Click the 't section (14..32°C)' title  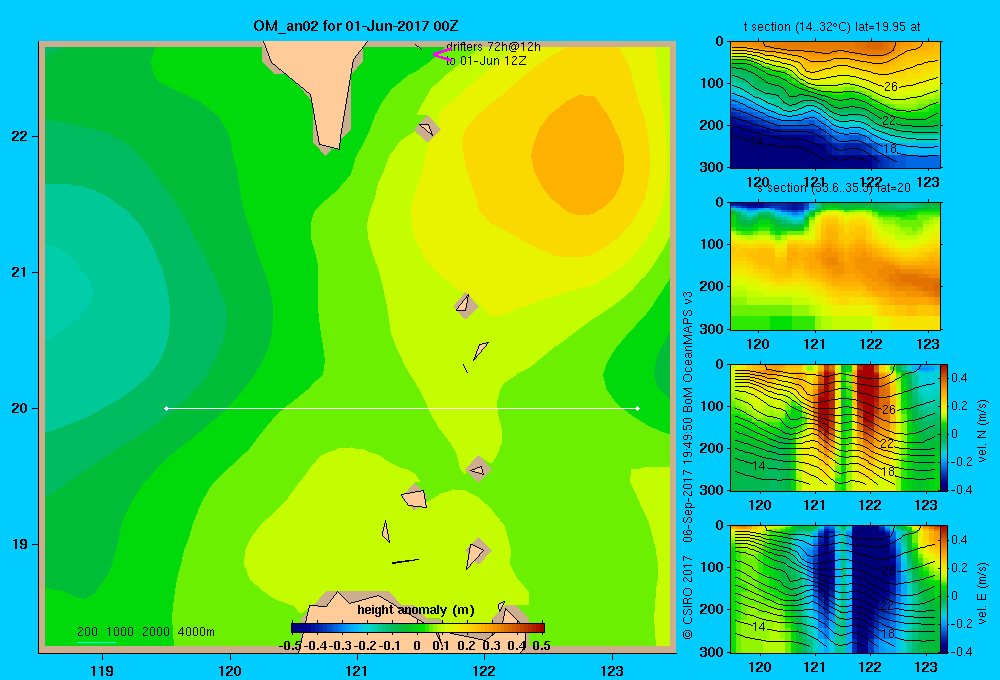tap(832, 27)
